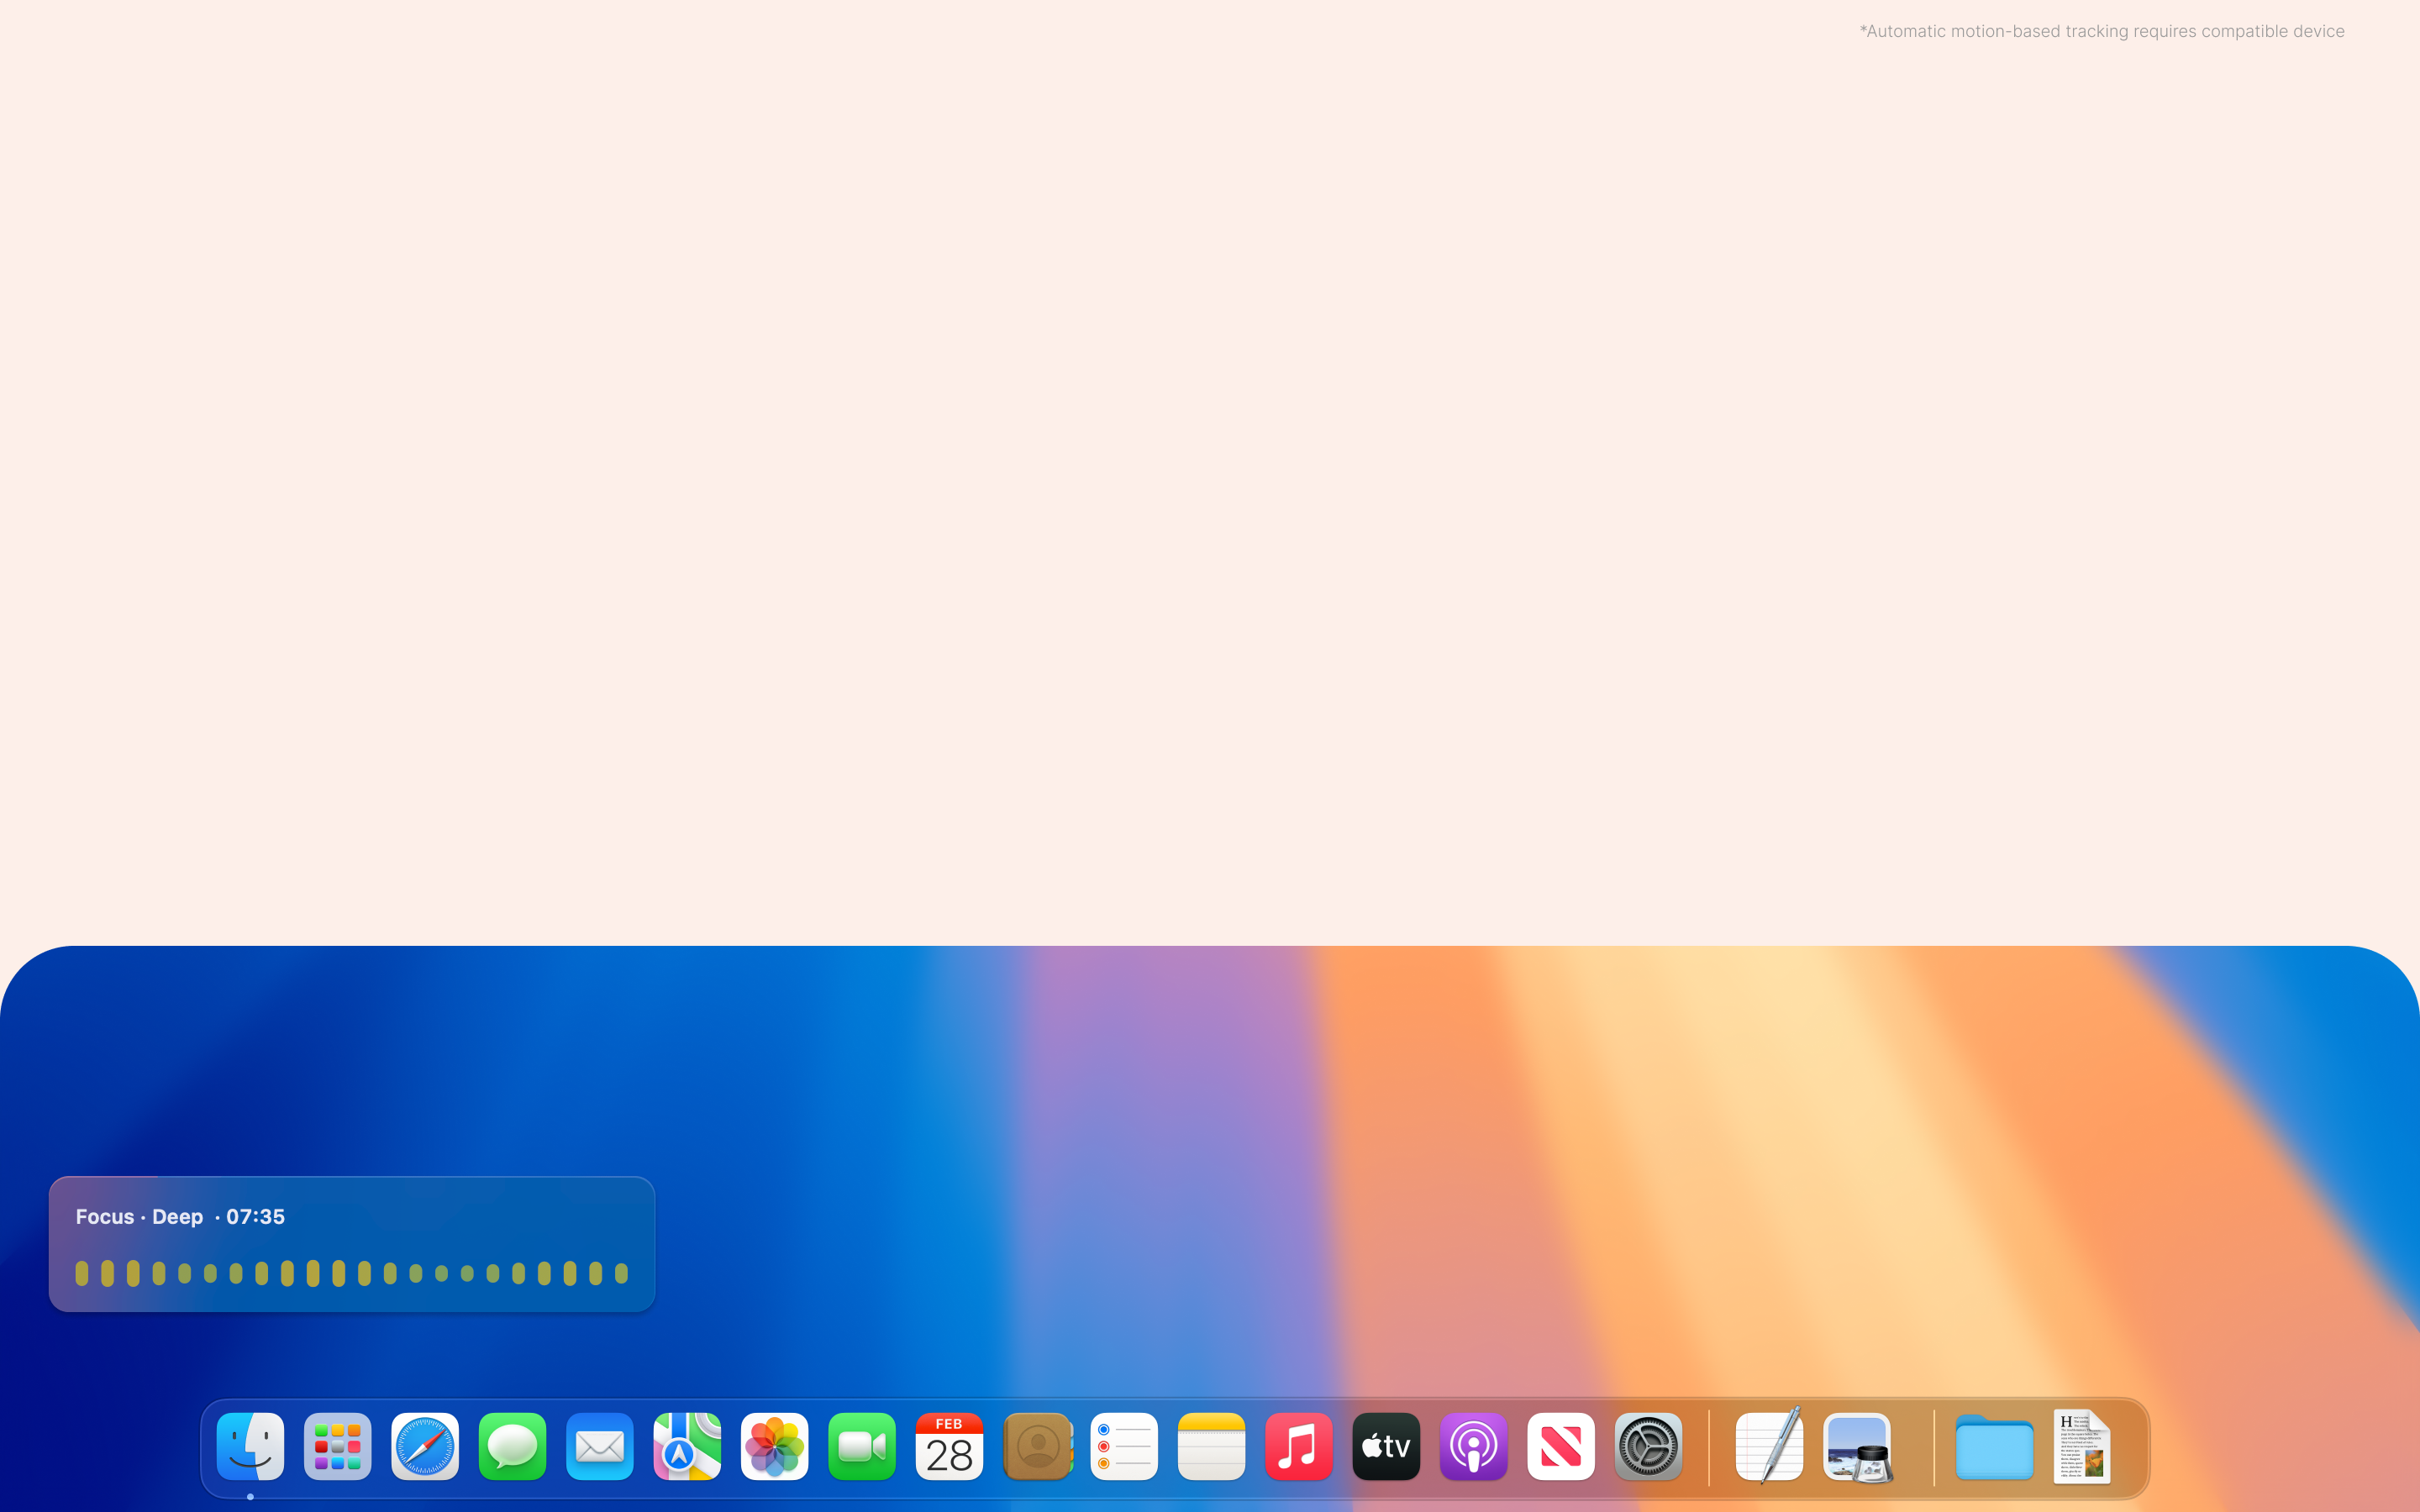Open the Apple TV app
The width and height of the screenshot is (2420, 1512).
coord(1385,1446)
